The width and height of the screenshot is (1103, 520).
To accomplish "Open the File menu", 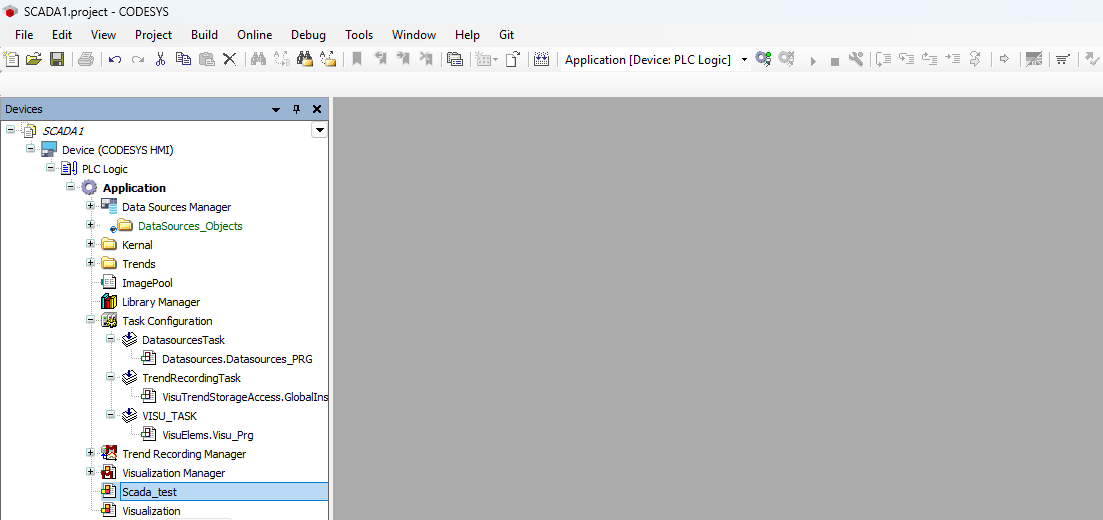I will (24, 34).
